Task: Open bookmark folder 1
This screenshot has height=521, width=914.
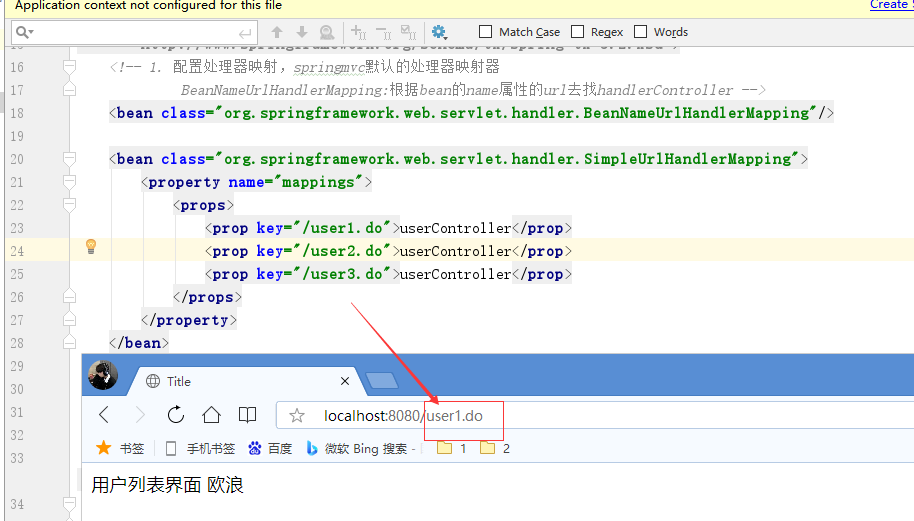Action: coord(452,448)
